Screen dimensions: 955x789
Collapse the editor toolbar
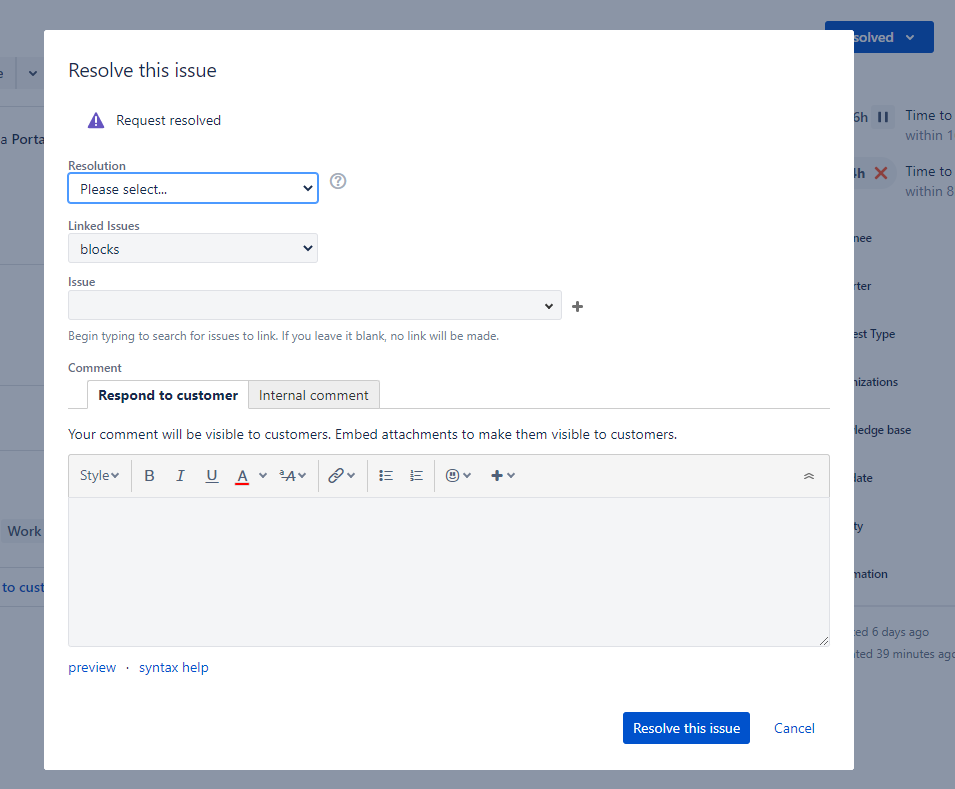[x=809, y=476]
